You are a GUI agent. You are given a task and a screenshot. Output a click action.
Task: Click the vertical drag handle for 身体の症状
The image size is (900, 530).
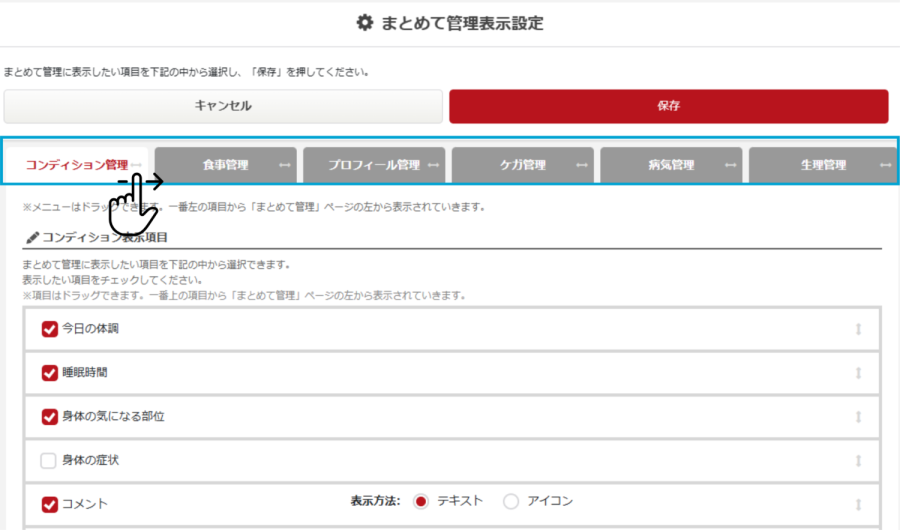pos(858,461)
